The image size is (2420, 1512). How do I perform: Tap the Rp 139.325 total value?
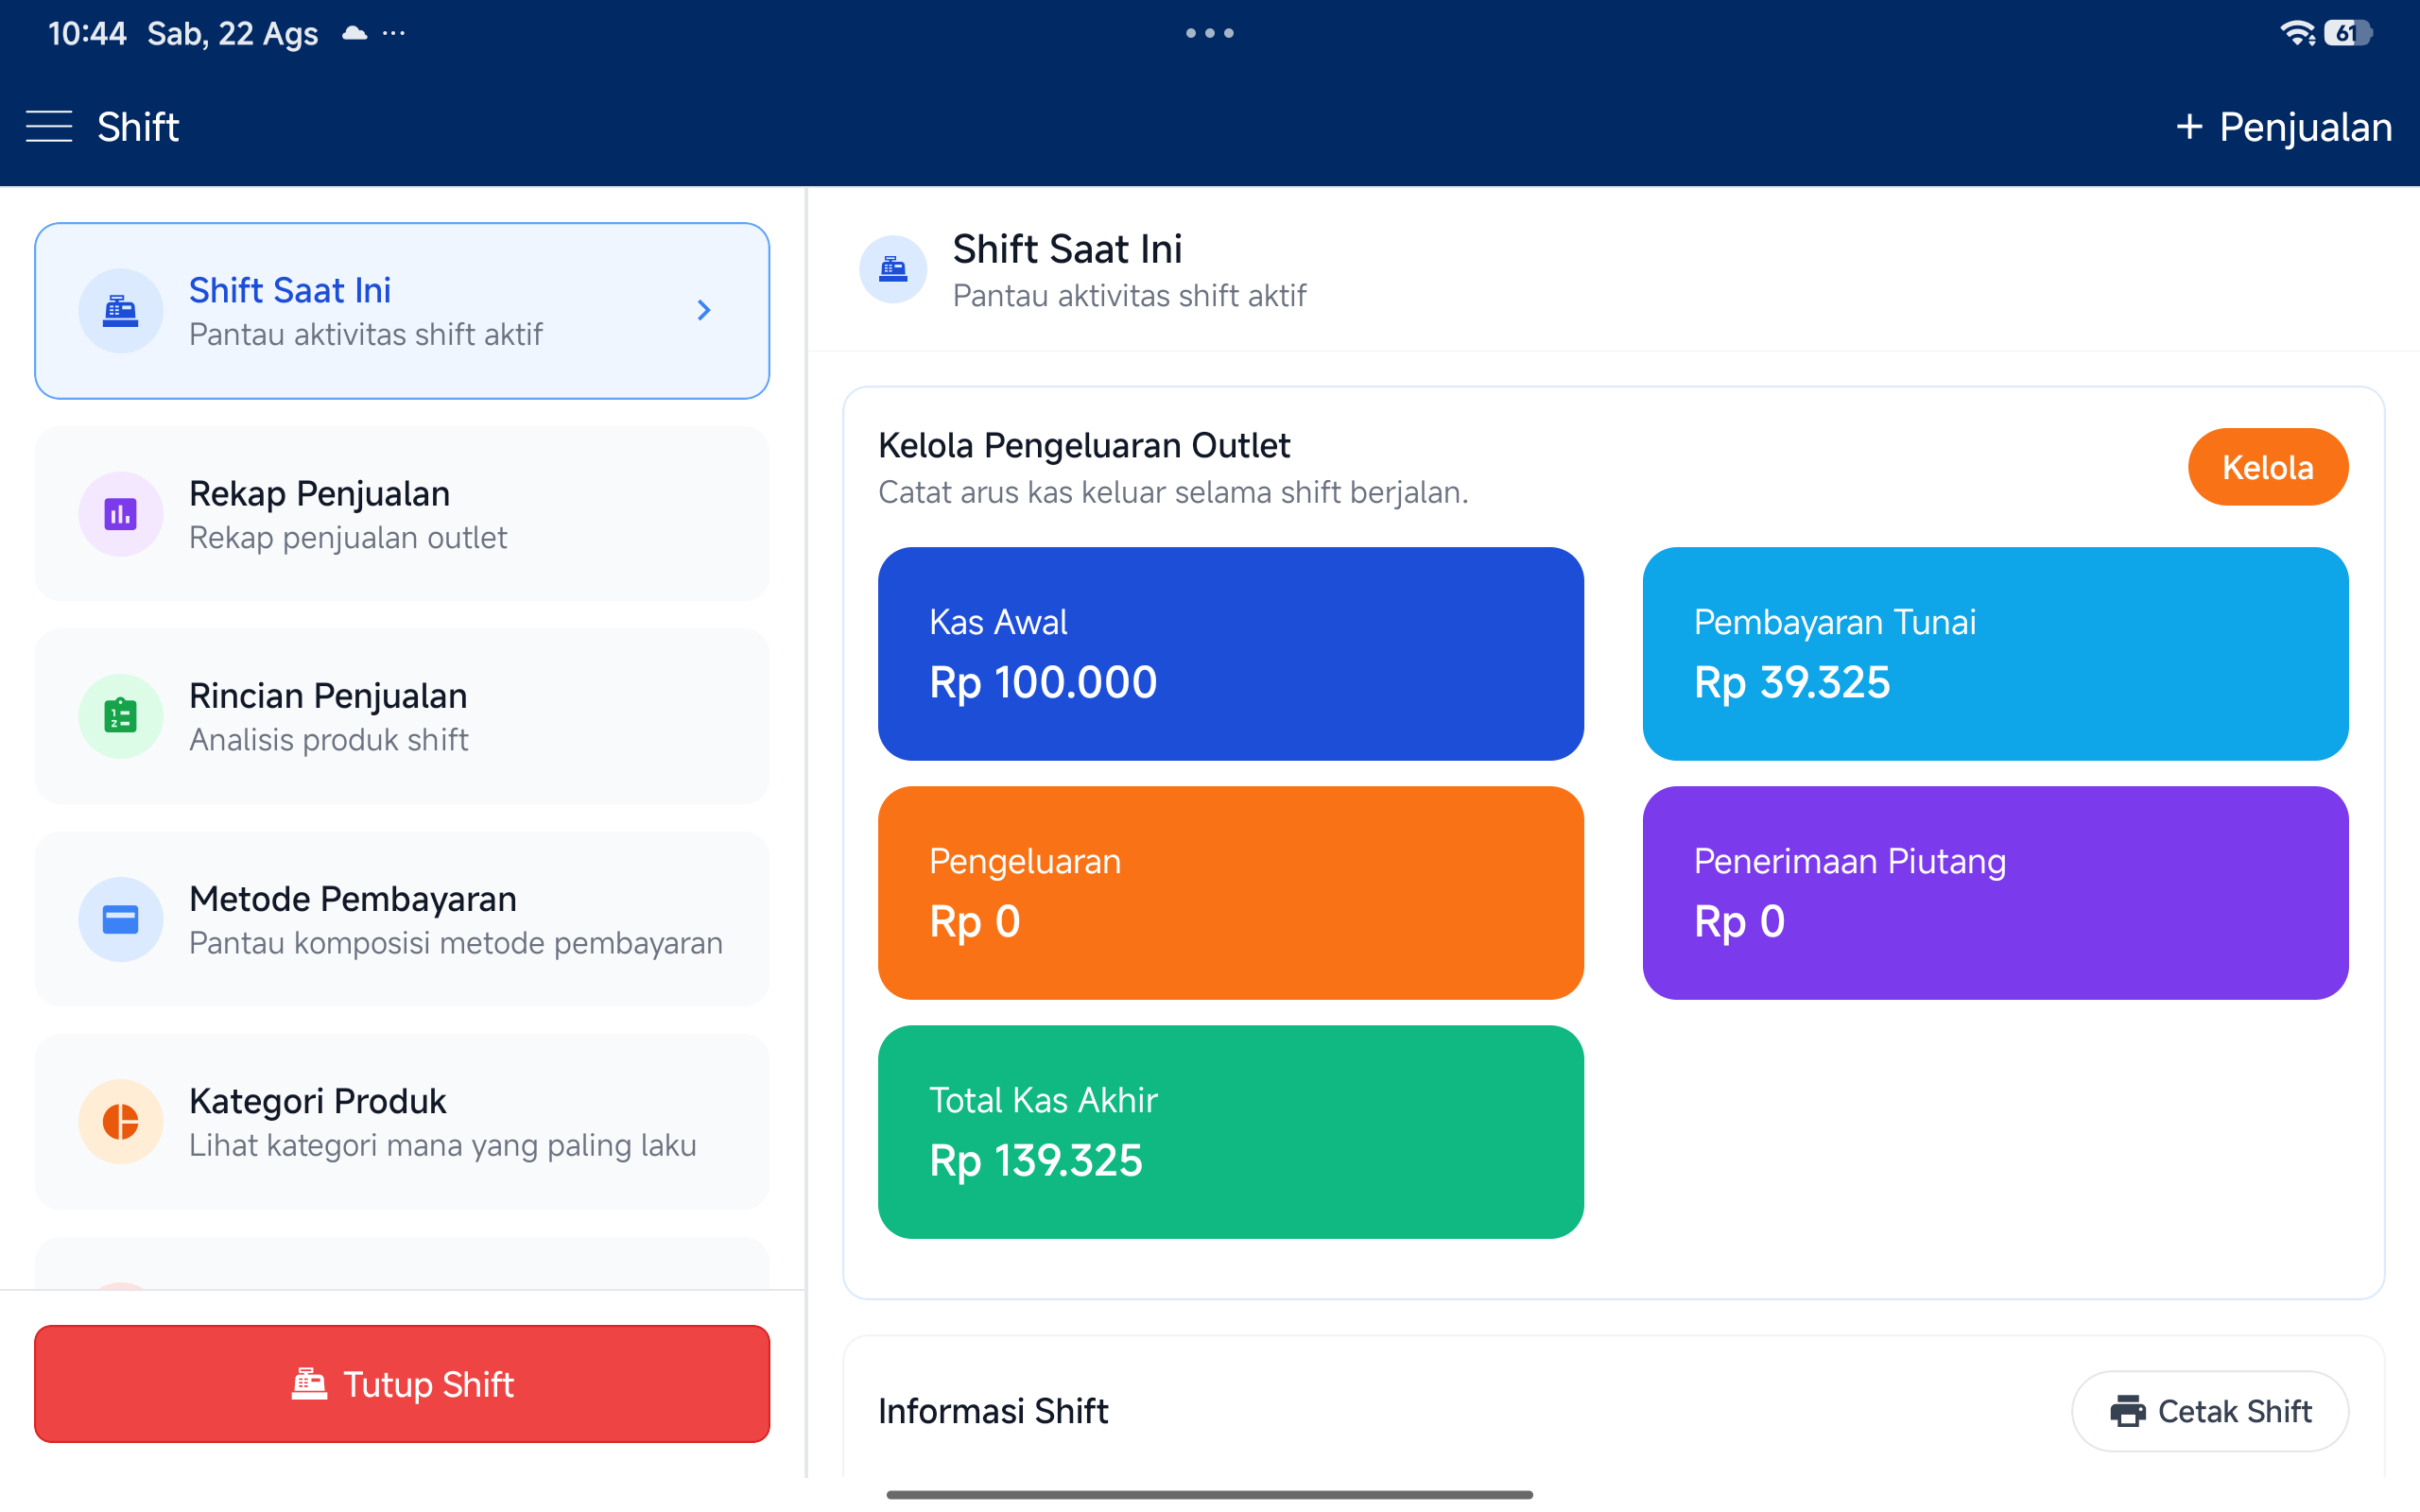coord(1036,1161)
